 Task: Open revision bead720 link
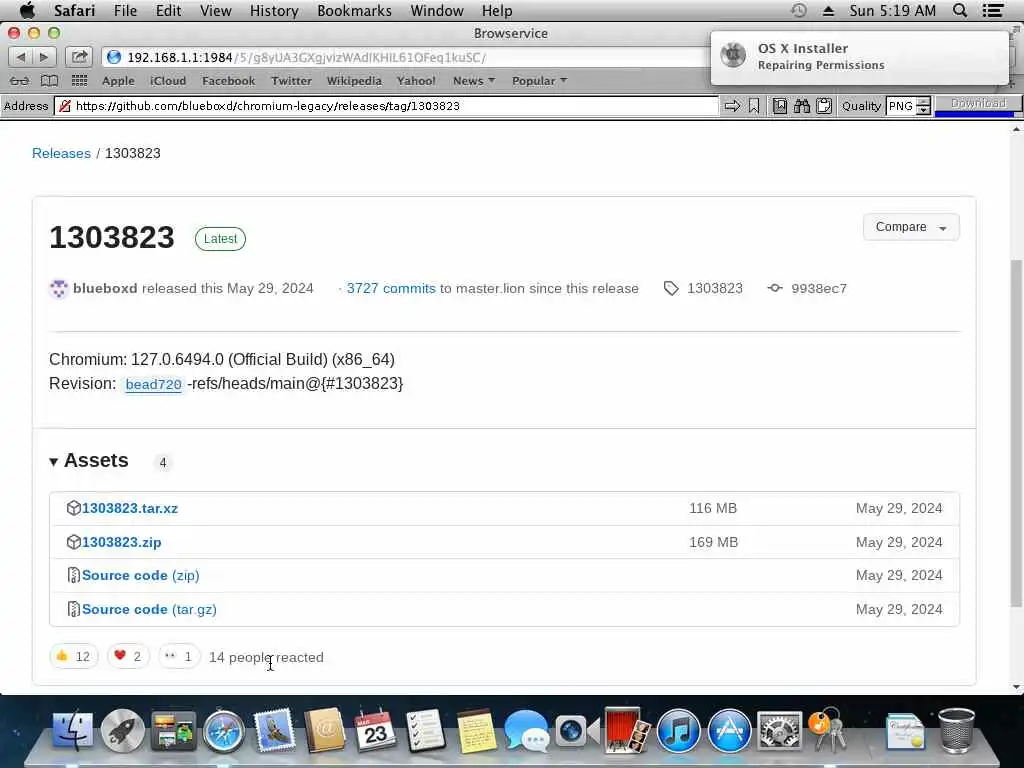point(153,384)
